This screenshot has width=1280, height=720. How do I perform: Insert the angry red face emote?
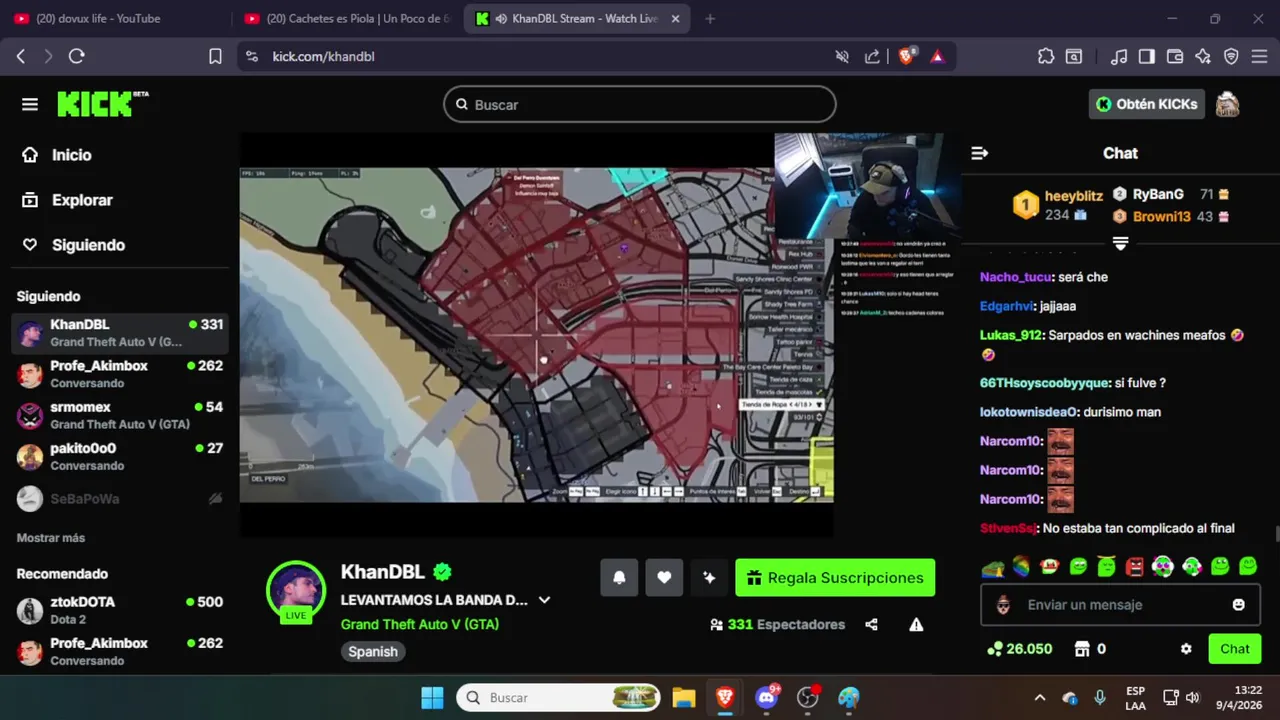1134,567
